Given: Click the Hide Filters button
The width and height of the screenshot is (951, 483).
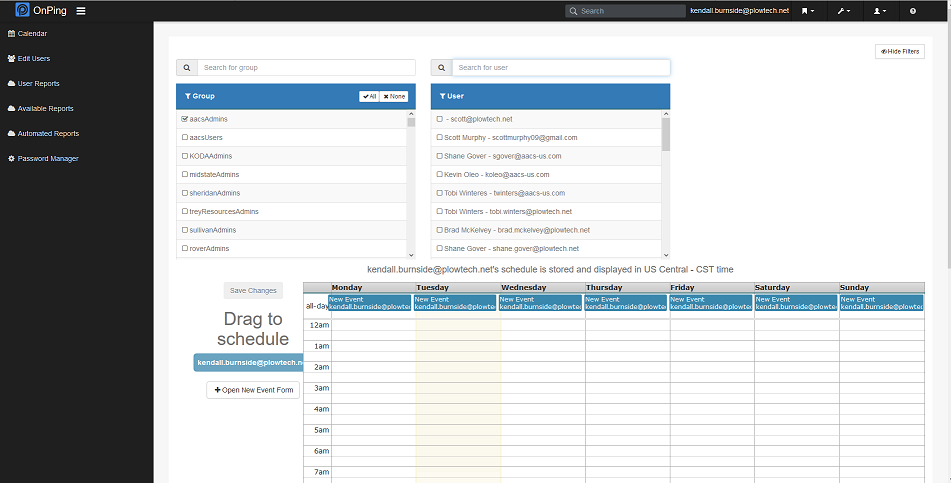Looking at the screenshot, I should pos(898,51).
